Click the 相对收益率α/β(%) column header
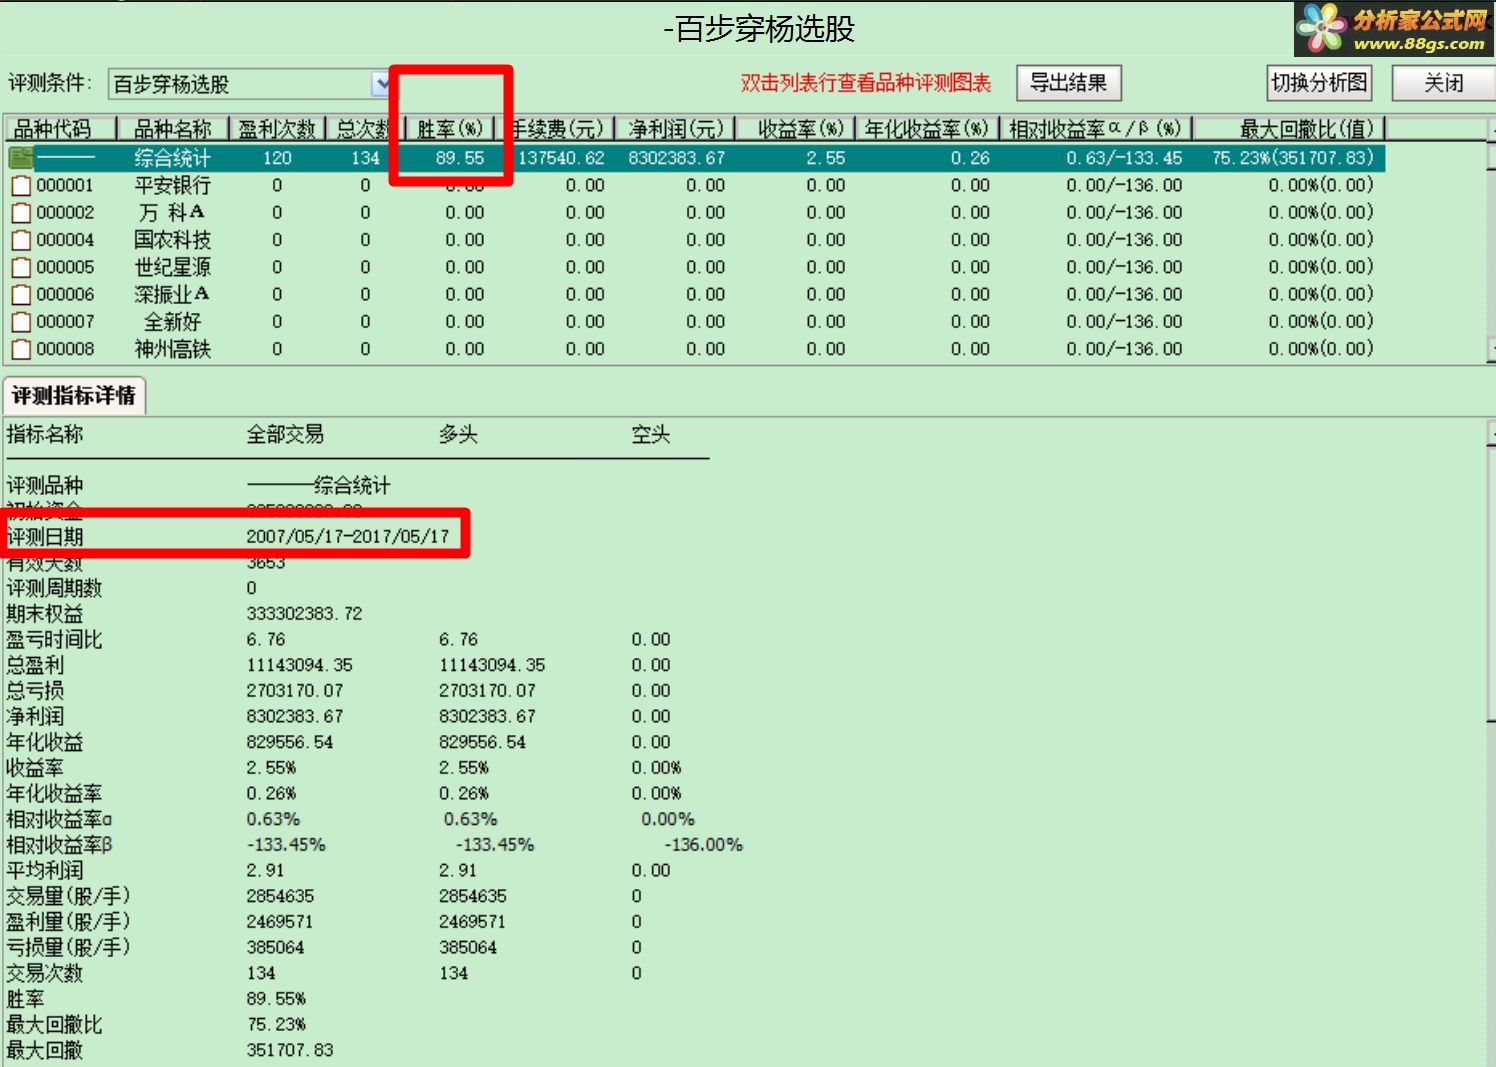This screenshot has width=1496, height=1067. (1096, 129)
